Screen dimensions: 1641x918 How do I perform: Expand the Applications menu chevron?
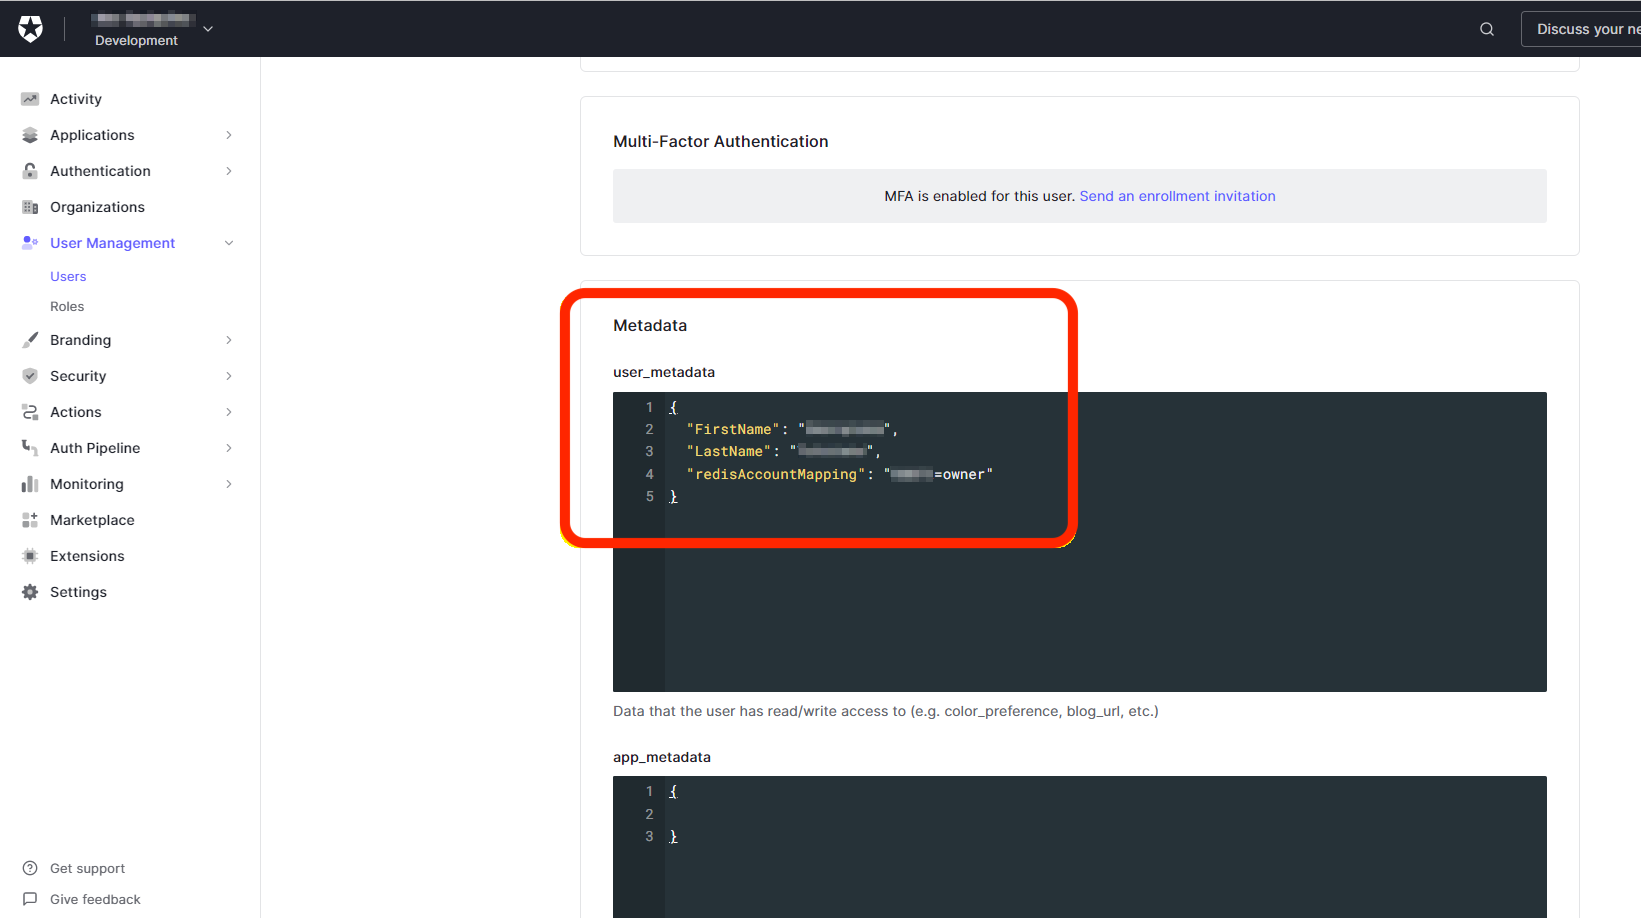pos(229,135)
